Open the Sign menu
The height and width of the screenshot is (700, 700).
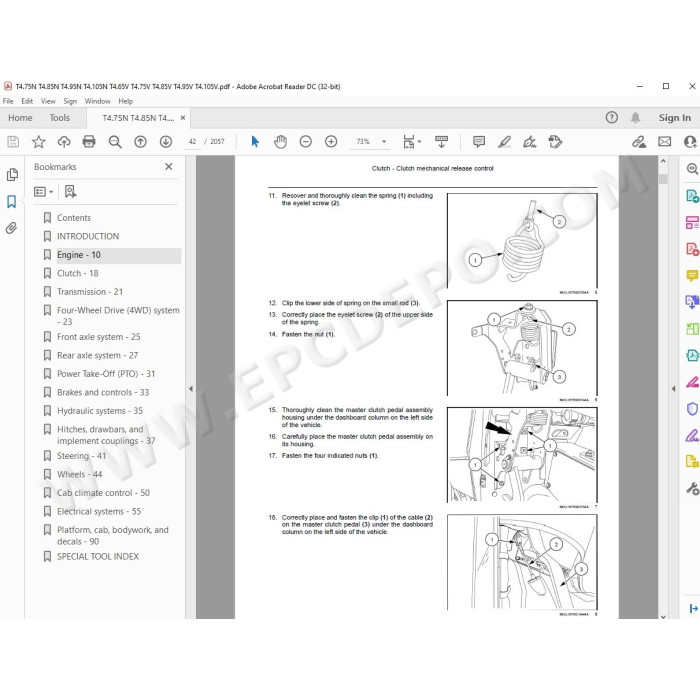(x=70, y=101)
